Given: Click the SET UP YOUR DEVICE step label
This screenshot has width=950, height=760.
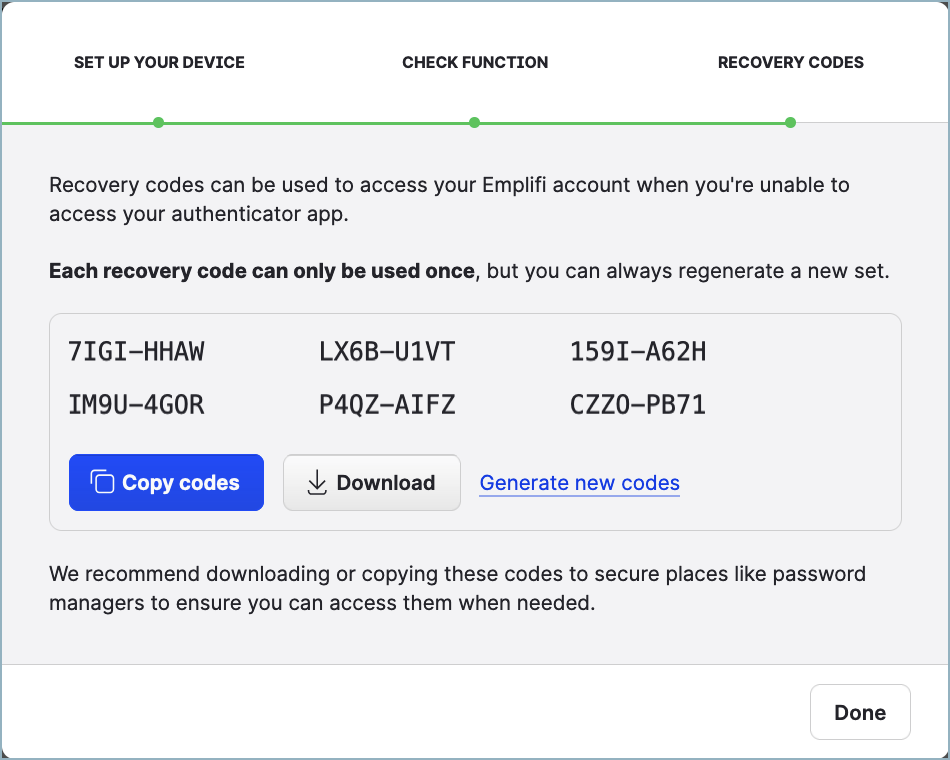Looking at the screenshot, I should (159, 62).
